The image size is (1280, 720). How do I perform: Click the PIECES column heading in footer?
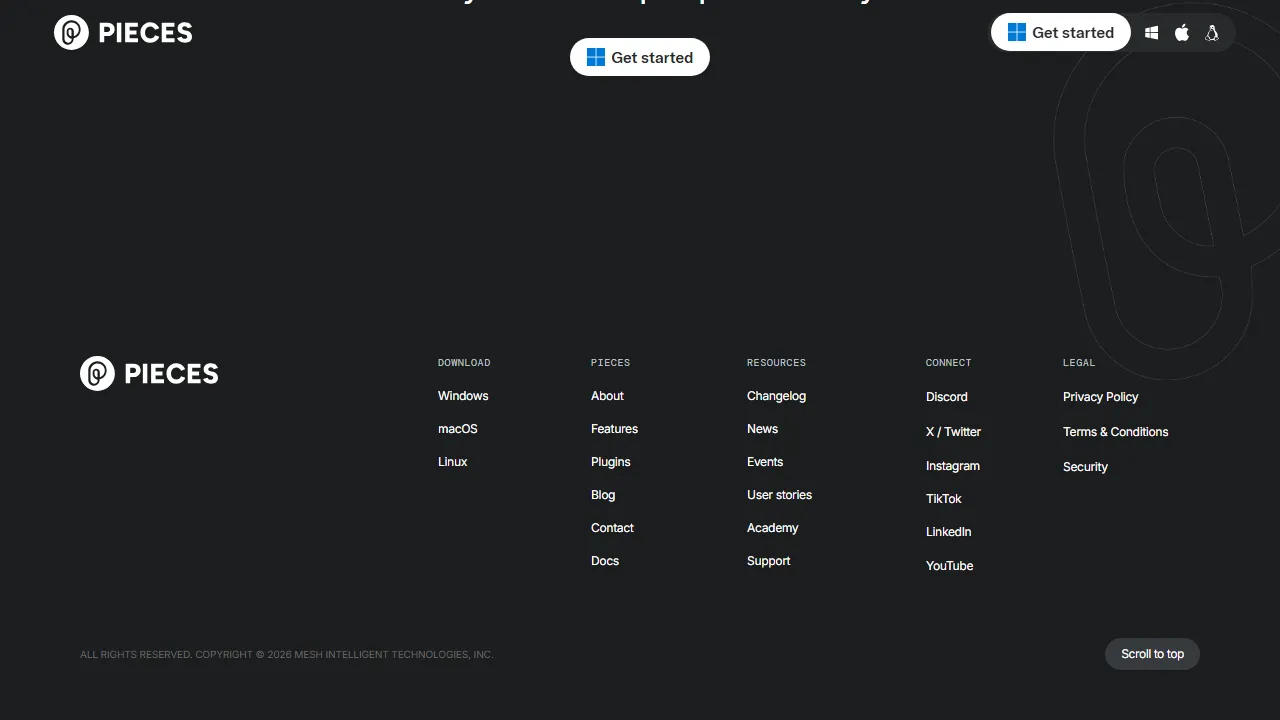click(x=610, y=363)
